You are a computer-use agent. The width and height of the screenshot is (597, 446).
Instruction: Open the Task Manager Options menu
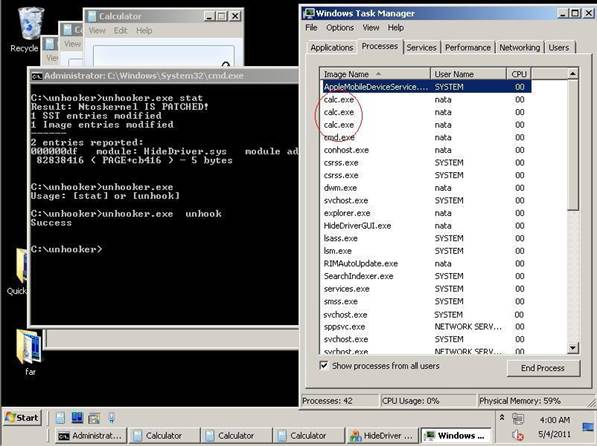340,28
